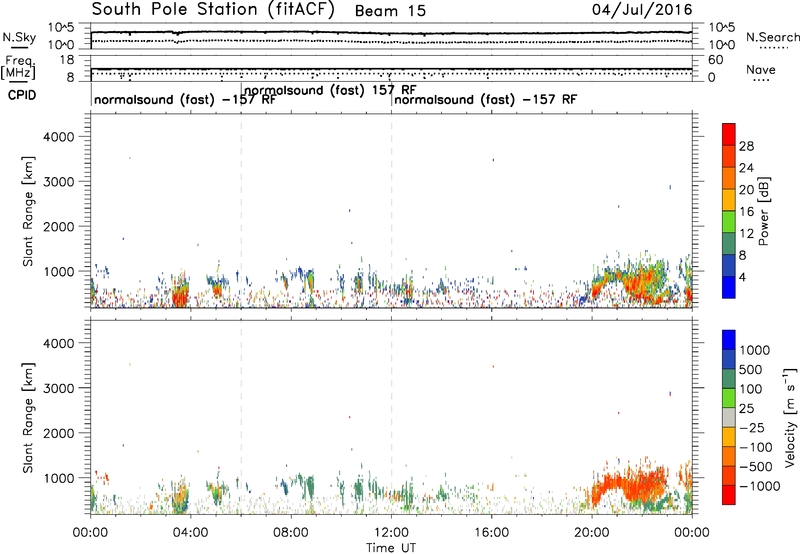The width and height of the screenshot is (800, 554).
Task: Click the "24" label on Power colorbar
Action: click(x=746, y=168)
